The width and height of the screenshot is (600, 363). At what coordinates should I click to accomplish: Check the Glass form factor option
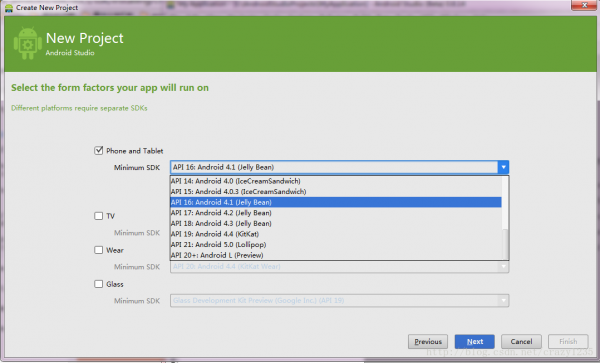click(x=98, y=284)
